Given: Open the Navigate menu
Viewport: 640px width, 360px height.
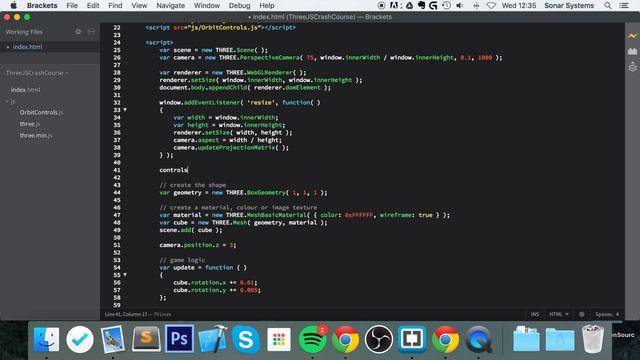Looking at the screenshot, I should click(170, 6).
